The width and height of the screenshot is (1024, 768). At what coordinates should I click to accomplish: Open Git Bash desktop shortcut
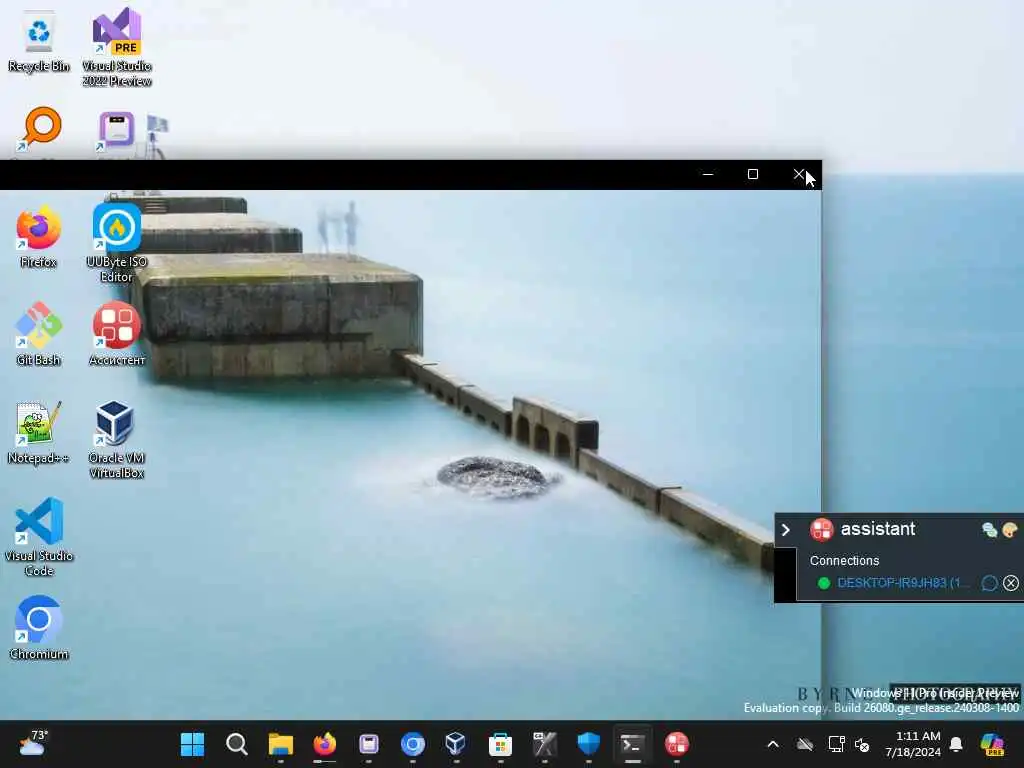[x=38, y=334]
